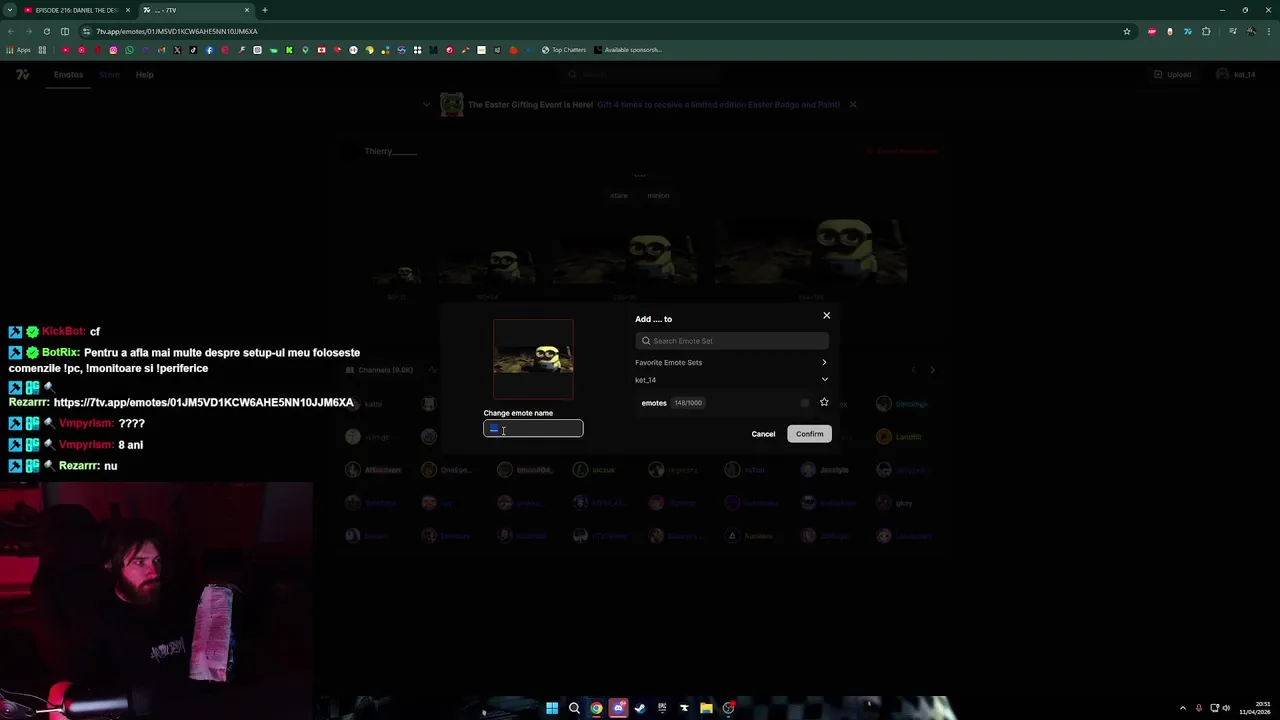
Task: Close the EPISODE 216 tab
Action: [127, 10]
